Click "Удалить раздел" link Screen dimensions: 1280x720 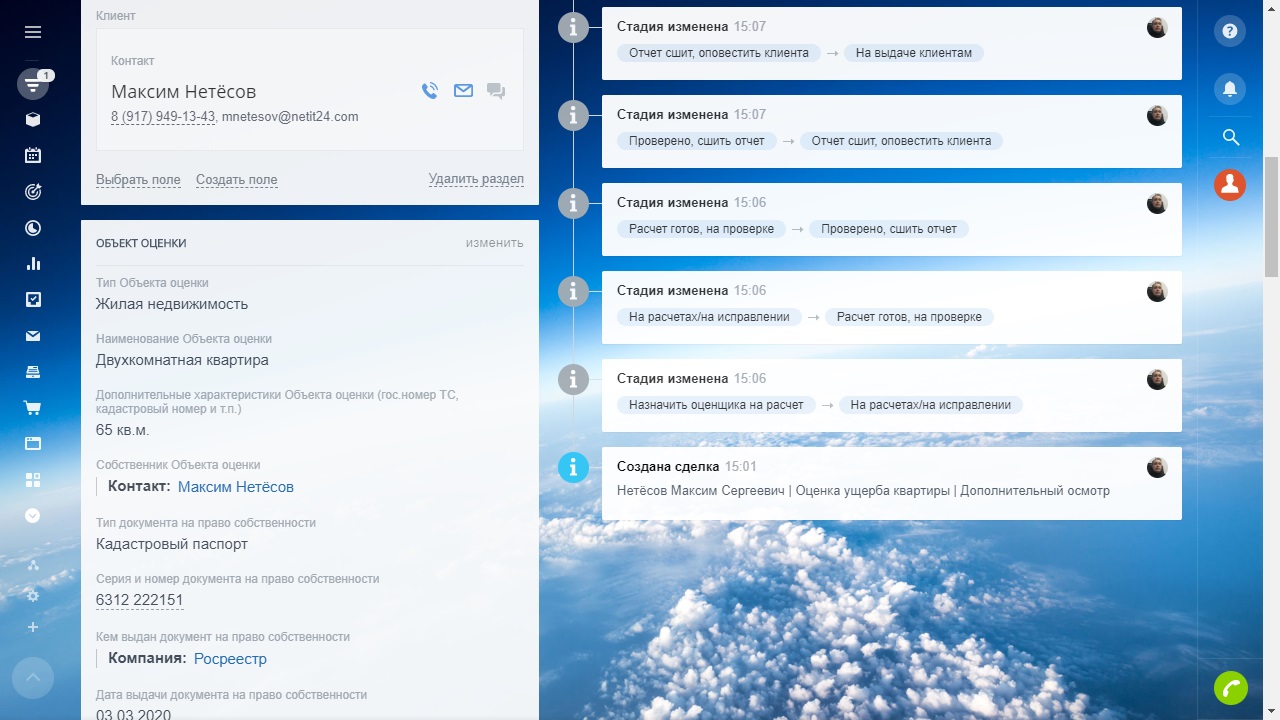point(476,179)
